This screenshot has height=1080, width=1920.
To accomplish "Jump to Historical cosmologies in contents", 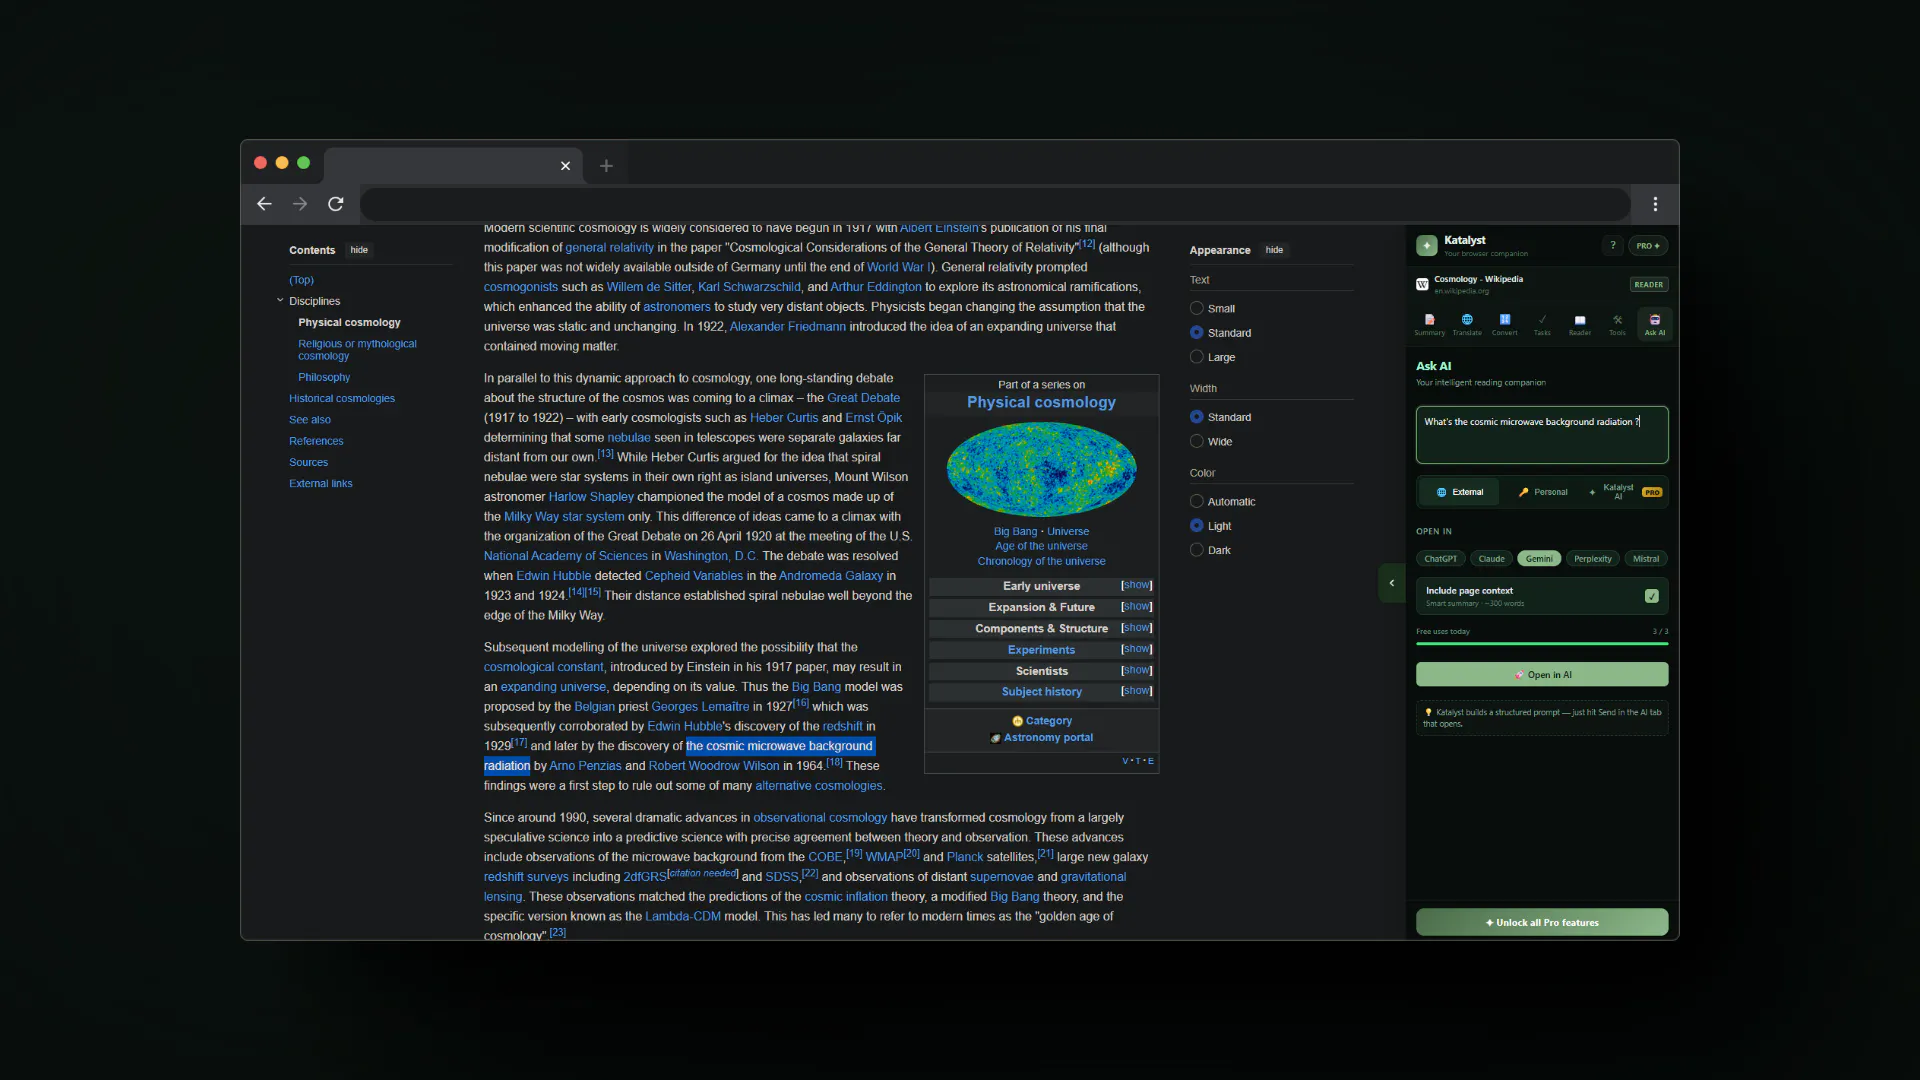I will (342, 398).
